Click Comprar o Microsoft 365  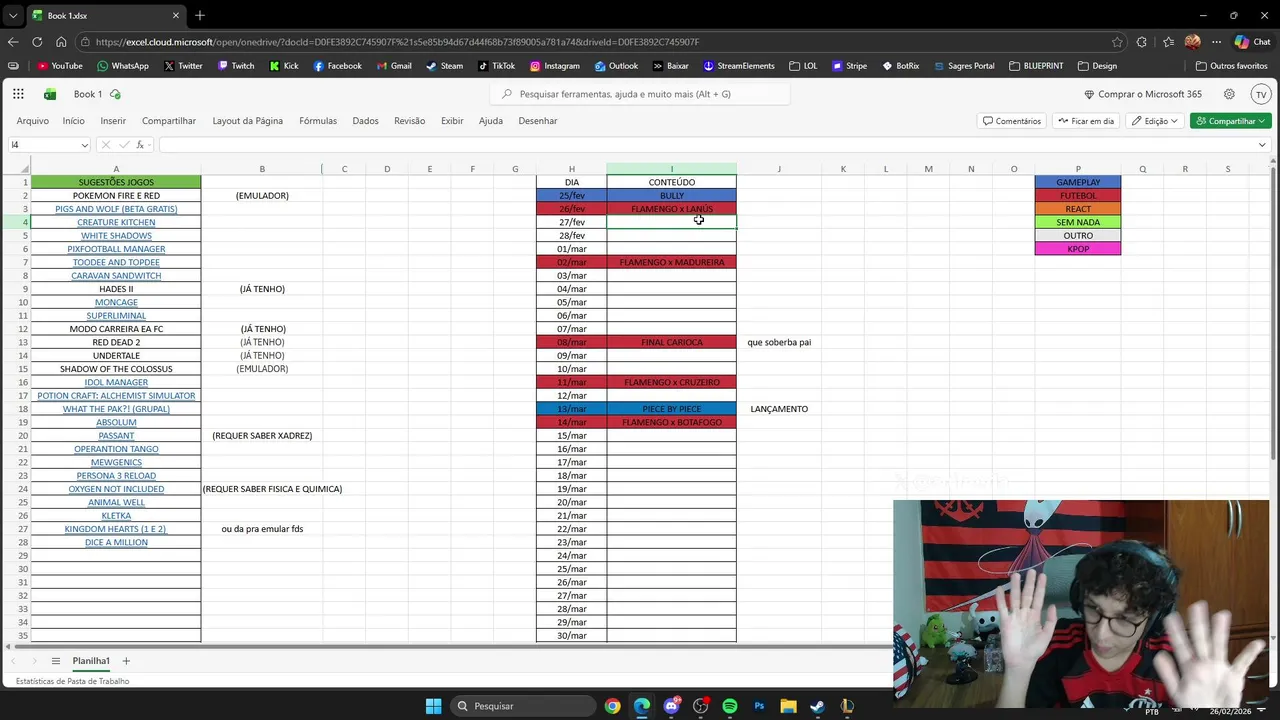[x=1143, y=94]
